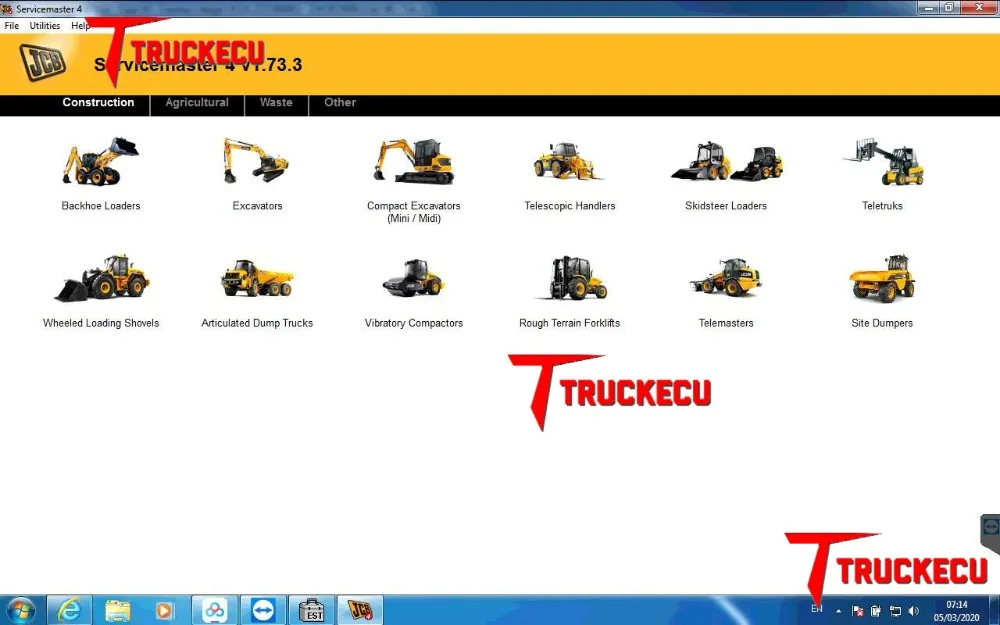Open Windows Media Player taskbar icon
This screenshot has width=1000, height=625.
coord(165,611)
